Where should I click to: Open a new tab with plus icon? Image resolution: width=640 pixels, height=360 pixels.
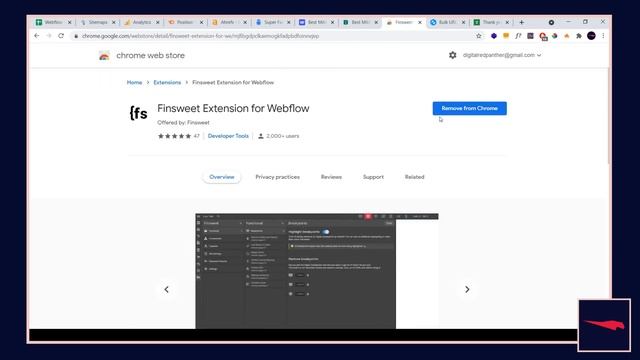tap(521, 22)
